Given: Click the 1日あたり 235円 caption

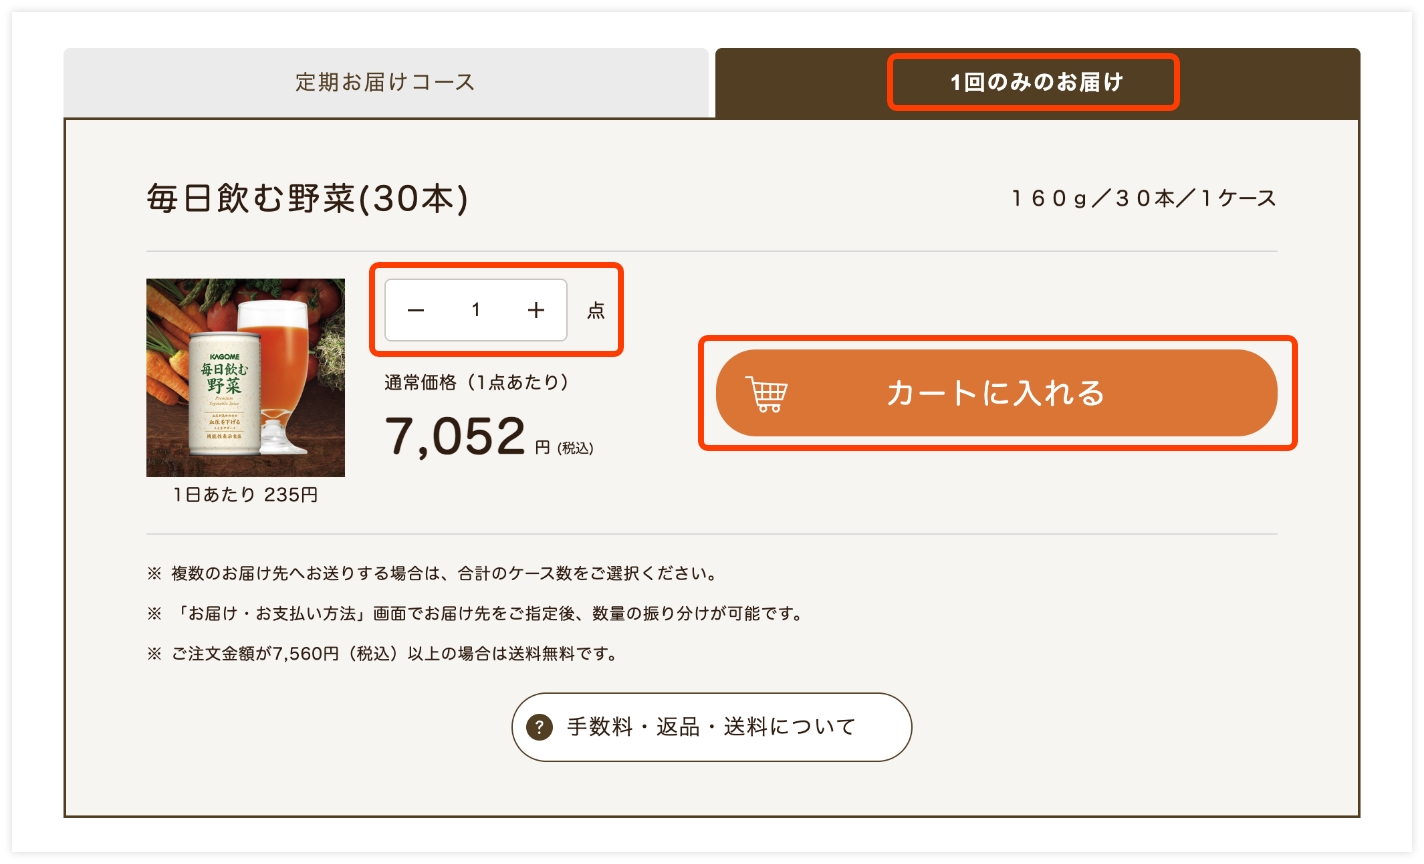Looking at the screenshot, I should pyautogui.click(x=246, y=495).
